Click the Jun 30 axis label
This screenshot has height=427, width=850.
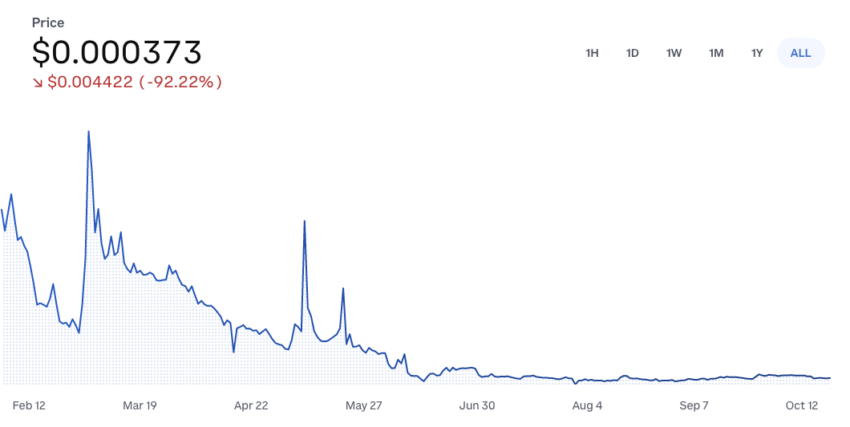pyautogui.click(x=477, y=405)
